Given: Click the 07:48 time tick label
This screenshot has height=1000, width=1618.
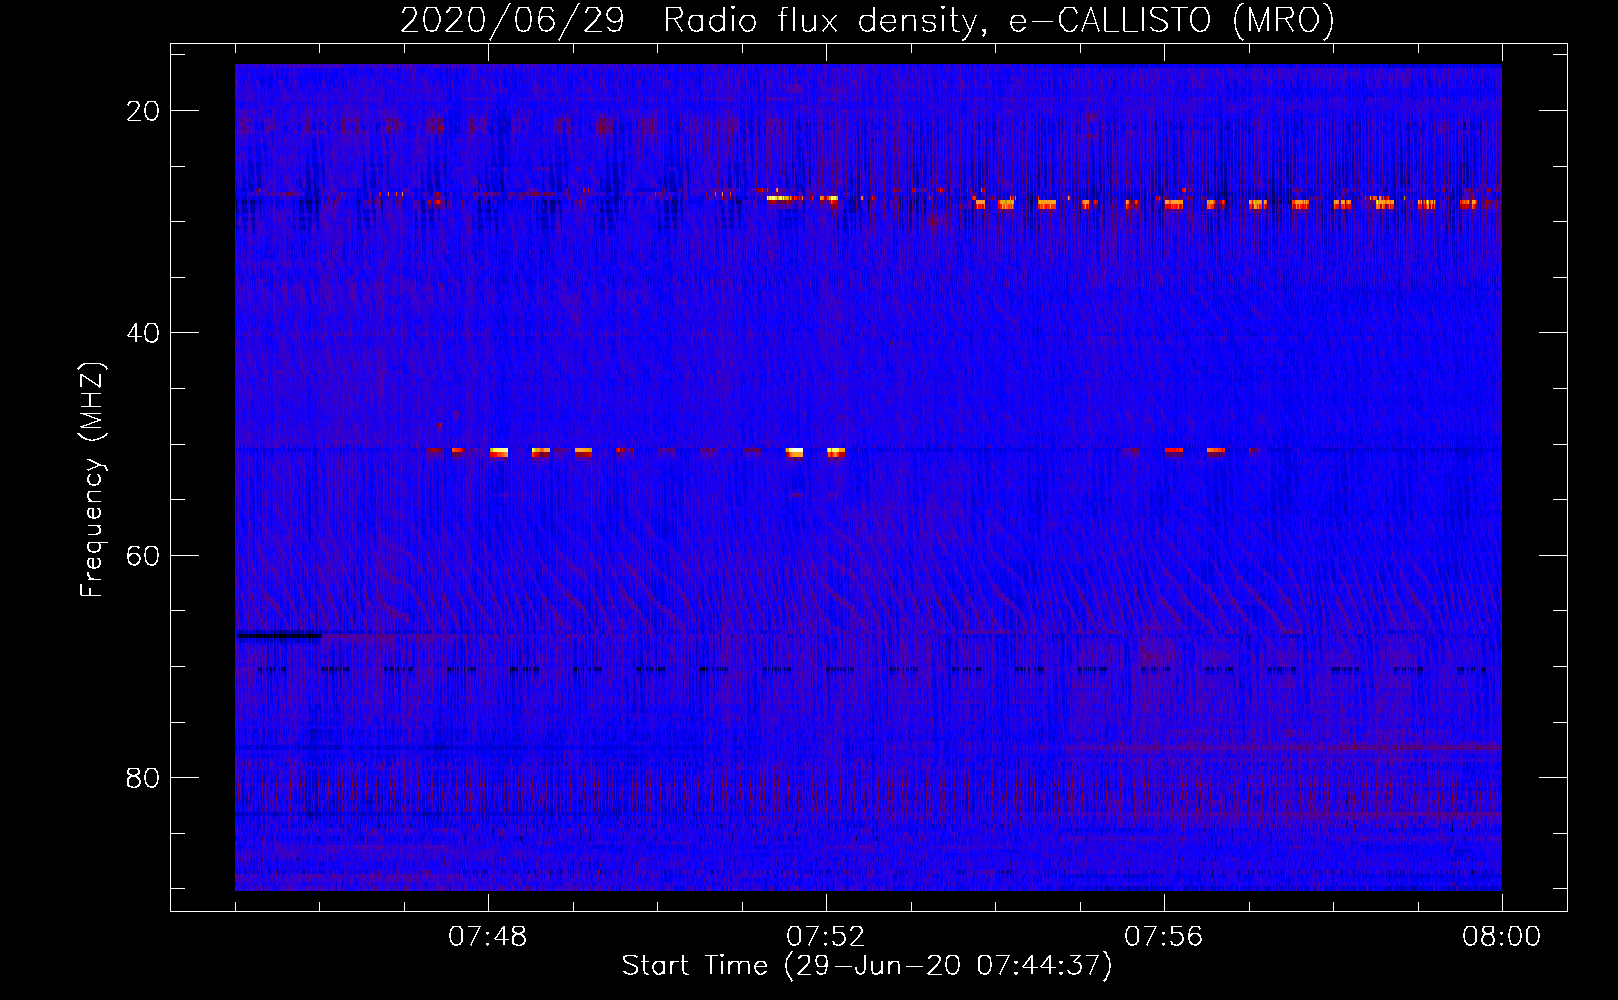Looking at the screenshot, I should tap(488, 937).
